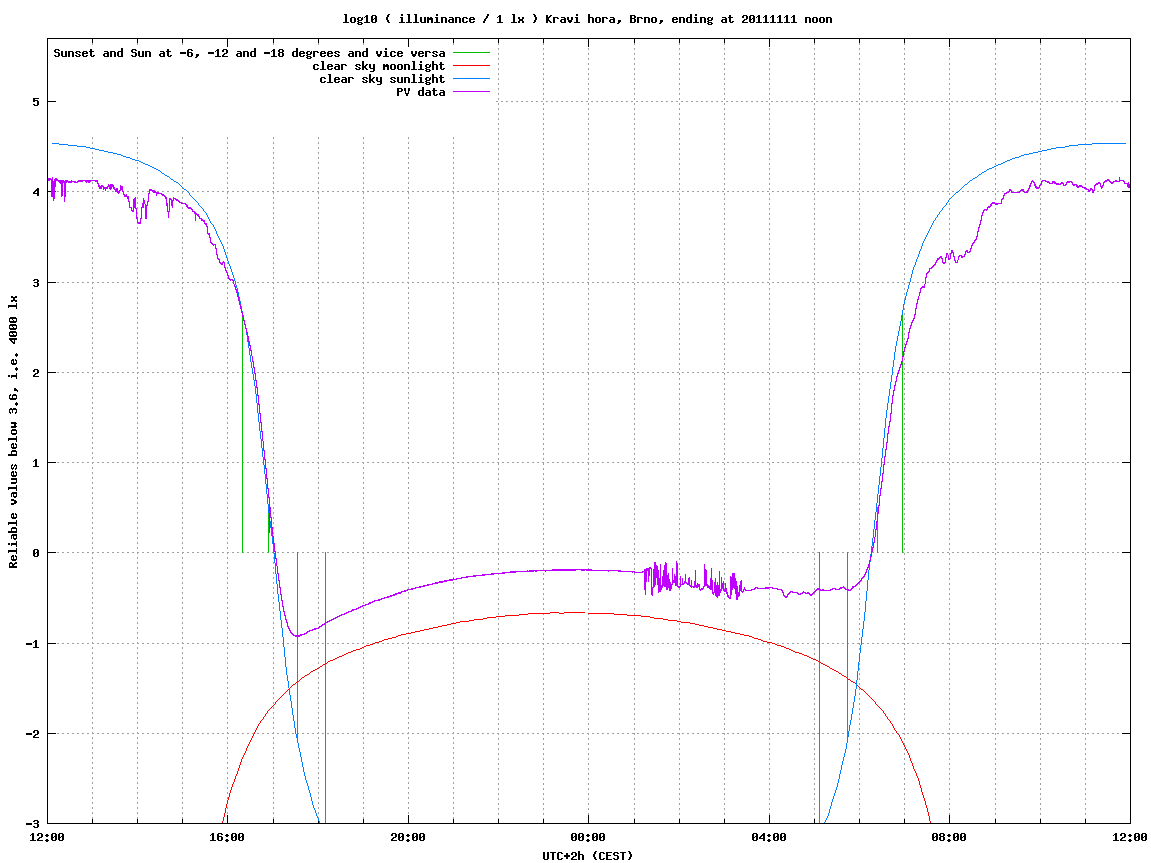Click the 'clear sky moonlight' legend label
This screenshot has height=863, width=1151.
coord(379,66)
